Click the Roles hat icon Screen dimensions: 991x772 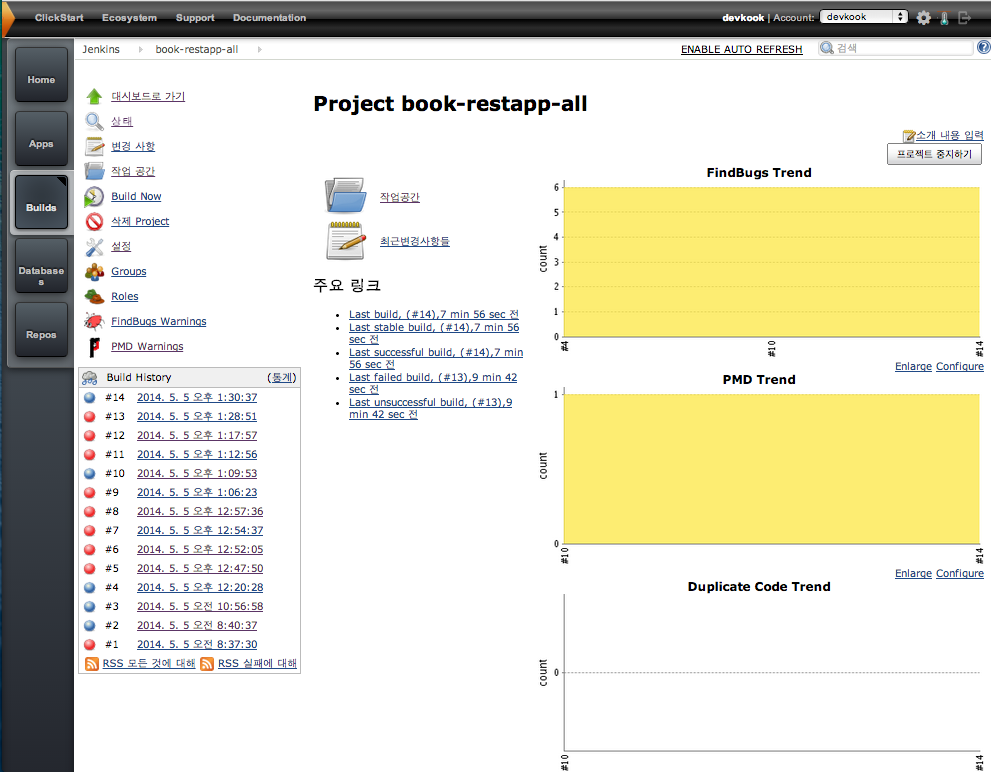pyautogui.click(x=94, y=297)
